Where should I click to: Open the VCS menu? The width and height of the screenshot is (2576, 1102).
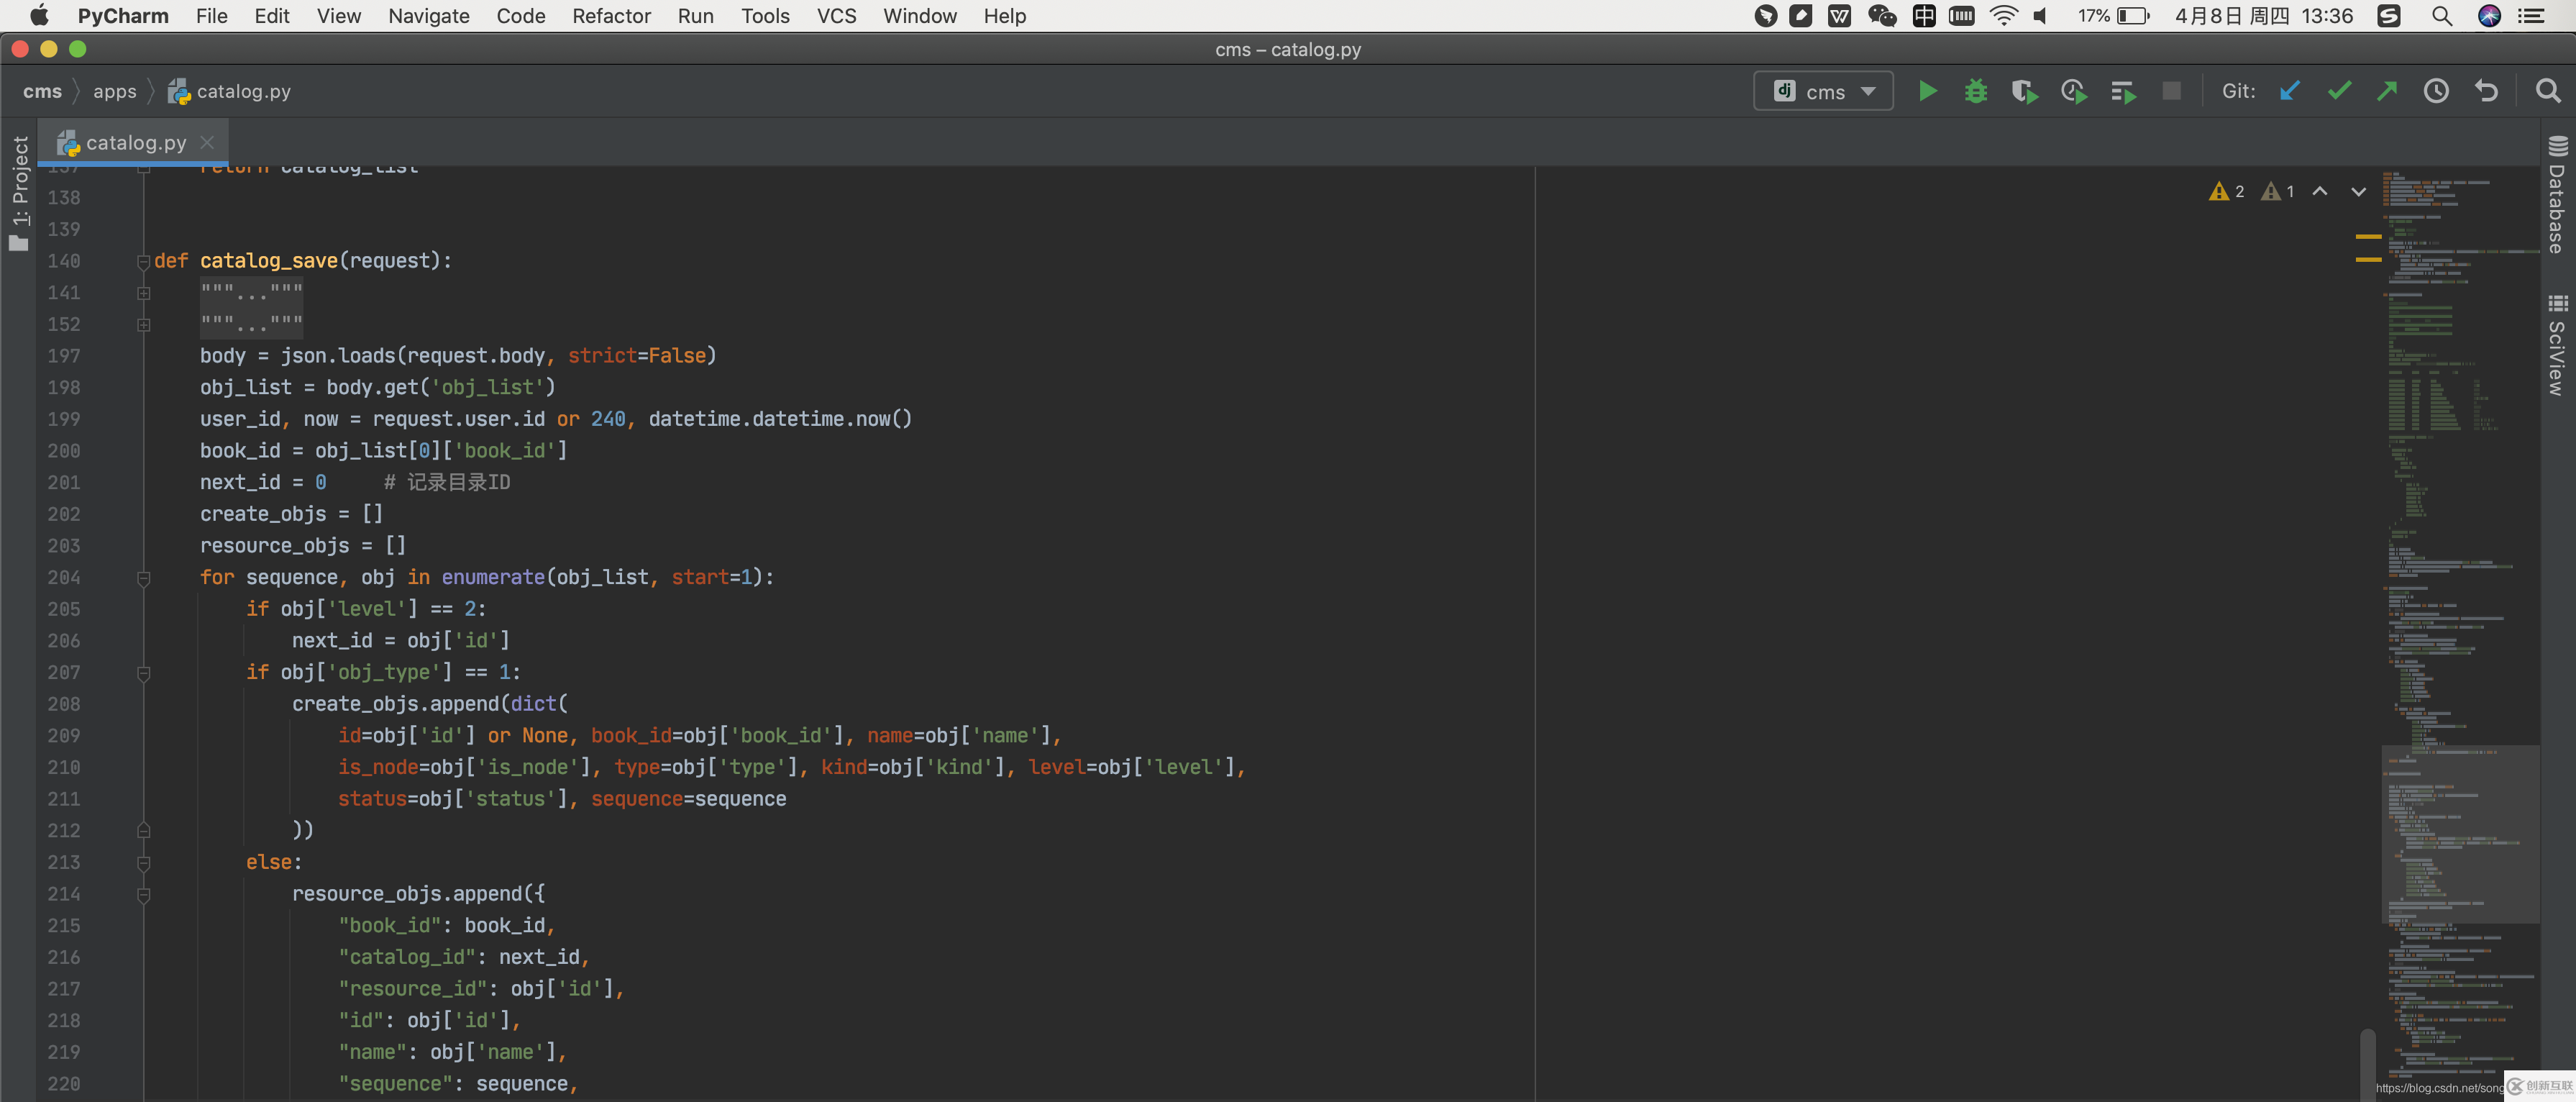coord(836,16)
